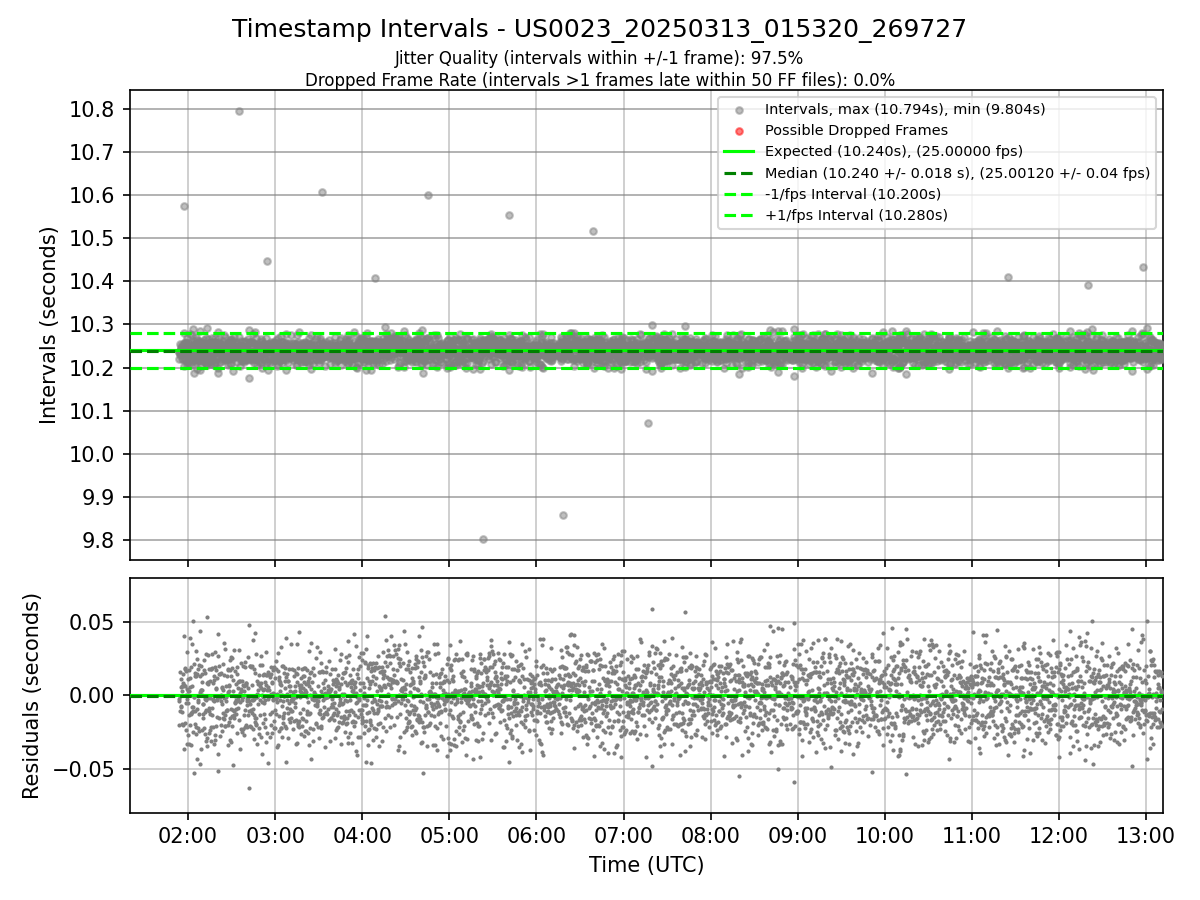Click the x-axis tick label '09:00'
The height and width of the screenshot is (900, 1200).
coord(797,834)
